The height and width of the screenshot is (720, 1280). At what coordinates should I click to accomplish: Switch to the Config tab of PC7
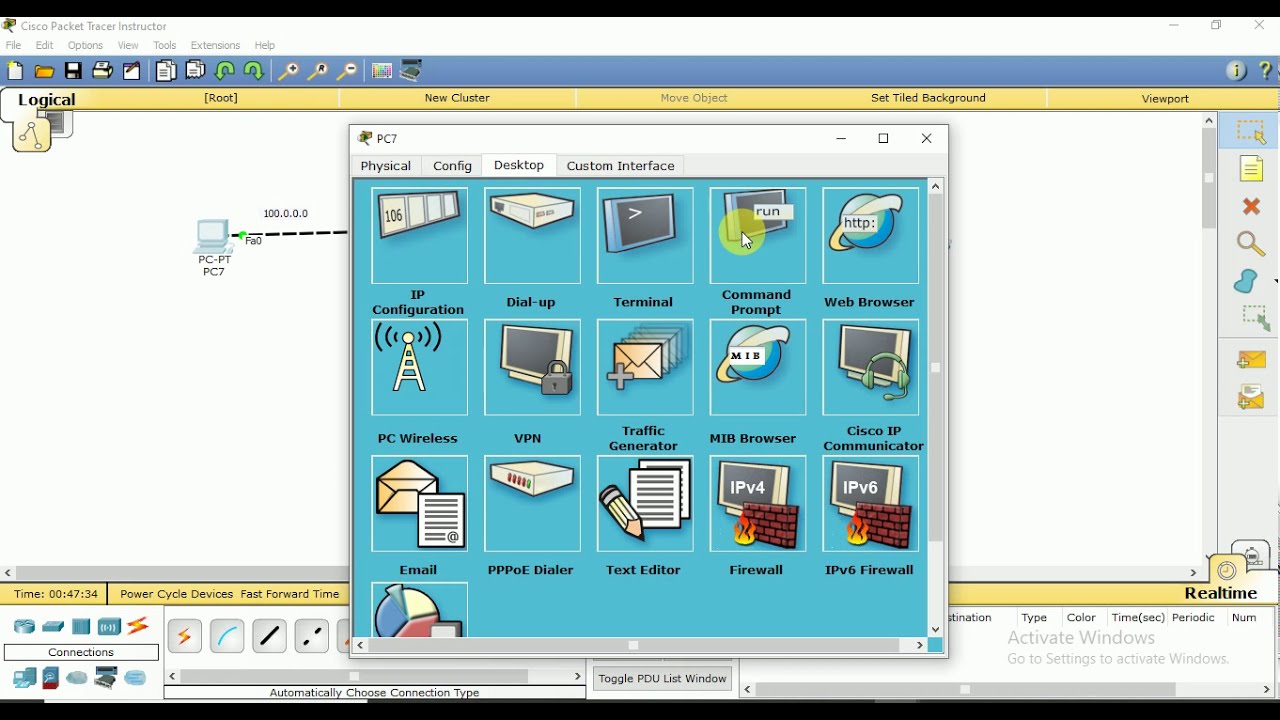click(x=453, y=166)
